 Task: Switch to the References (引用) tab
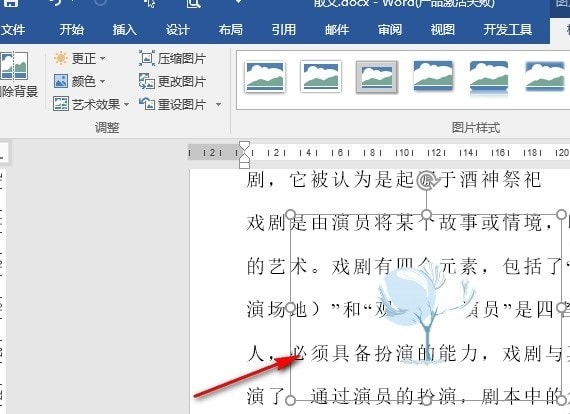pos(284,29)
